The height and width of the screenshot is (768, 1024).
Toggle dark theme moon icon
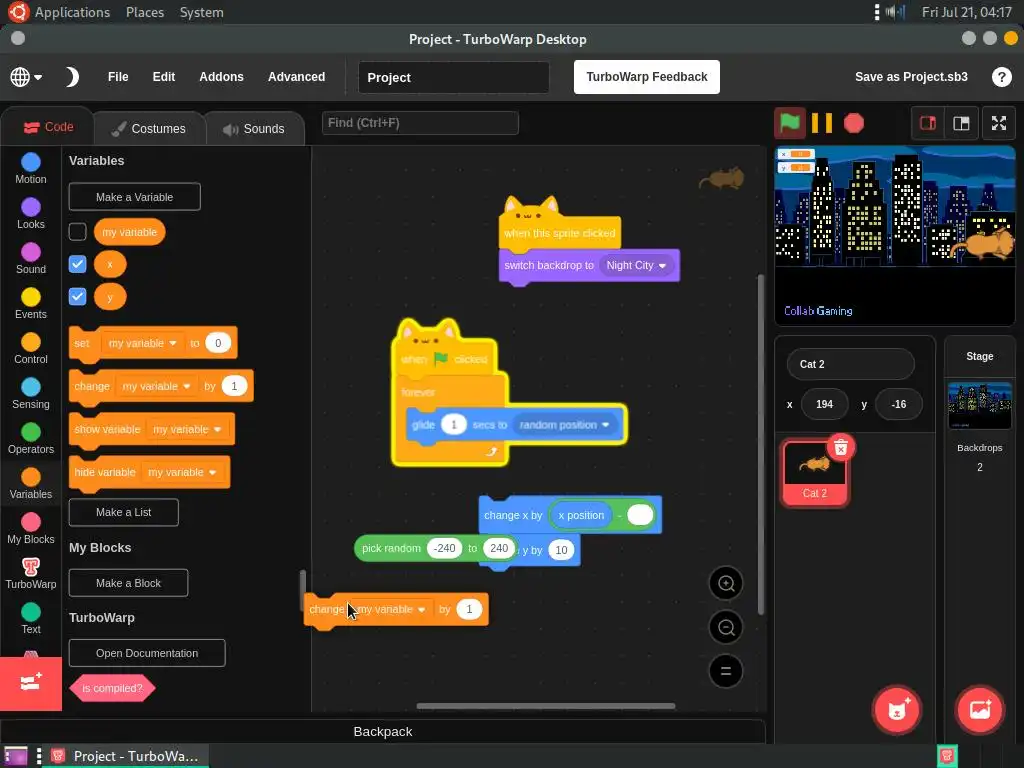point(71,77)
